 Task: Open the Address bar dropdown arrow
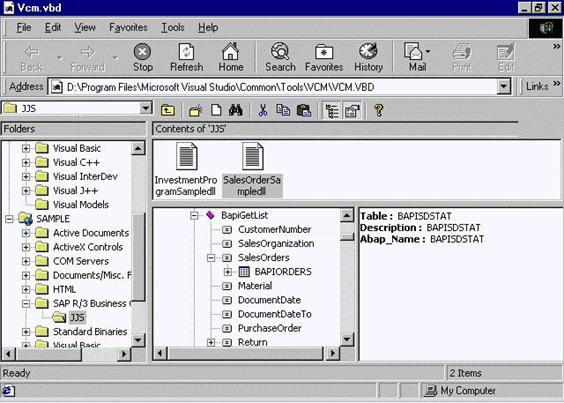(x=504, y=87)
